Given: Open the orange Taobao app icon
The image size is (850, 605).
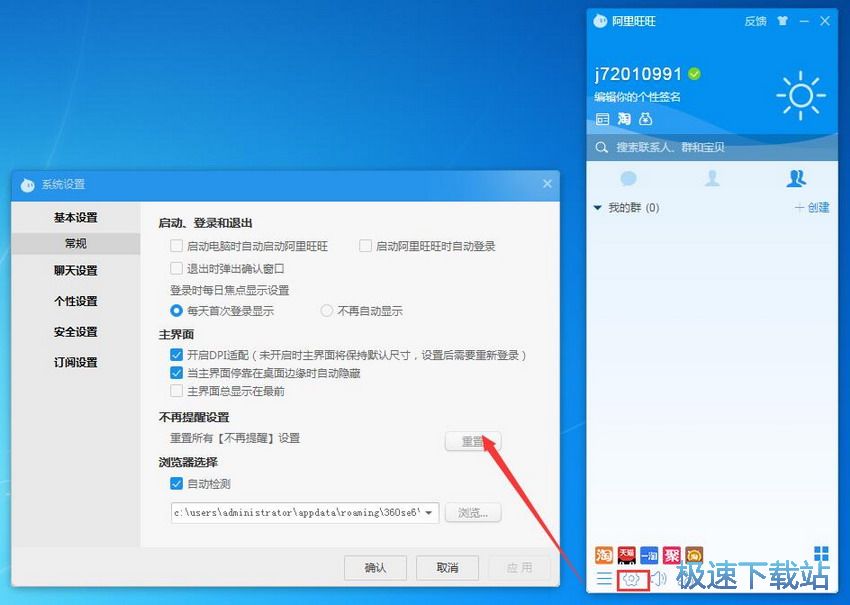Looking at the screenshot, I should click(x=604, y=555).
